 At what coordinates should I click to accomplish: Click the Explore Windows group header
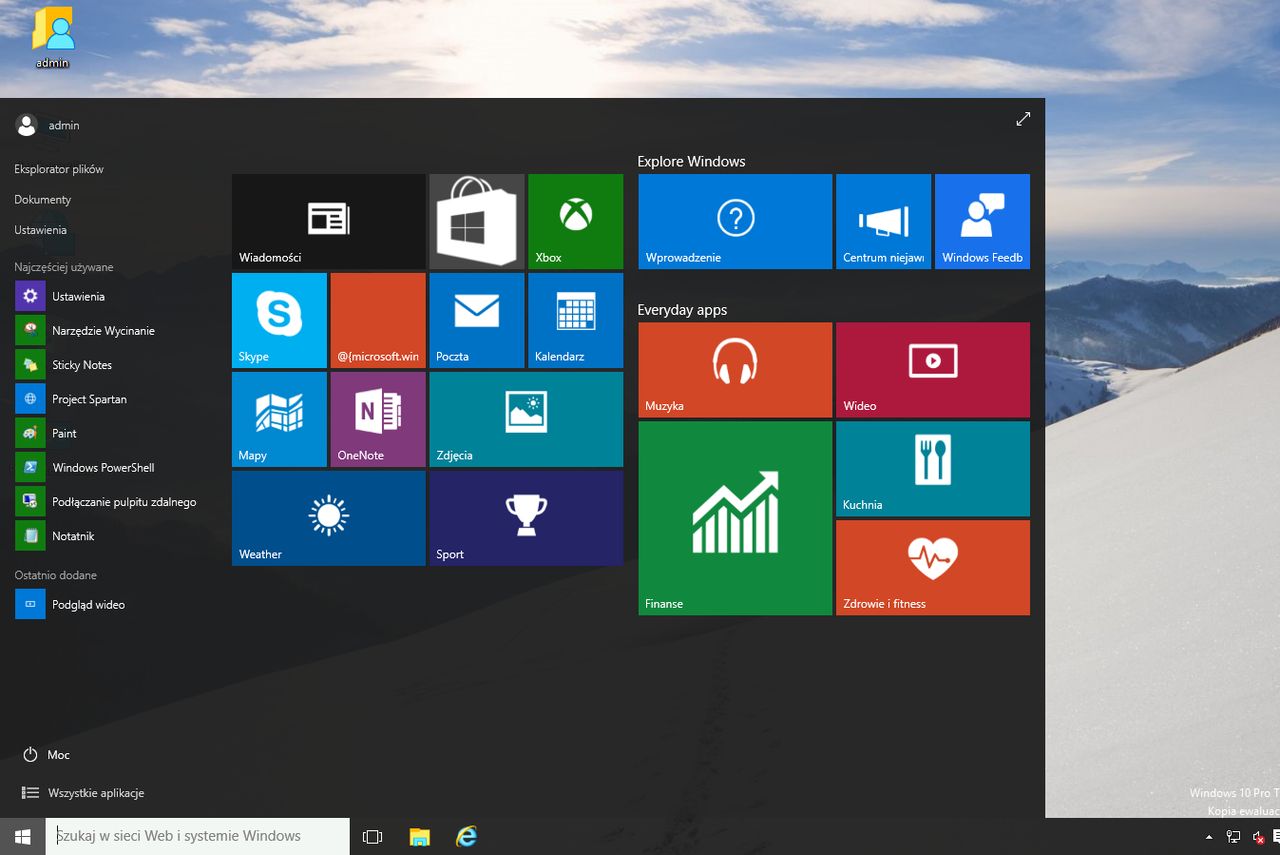pyautogui.click(x=691, y=161)
